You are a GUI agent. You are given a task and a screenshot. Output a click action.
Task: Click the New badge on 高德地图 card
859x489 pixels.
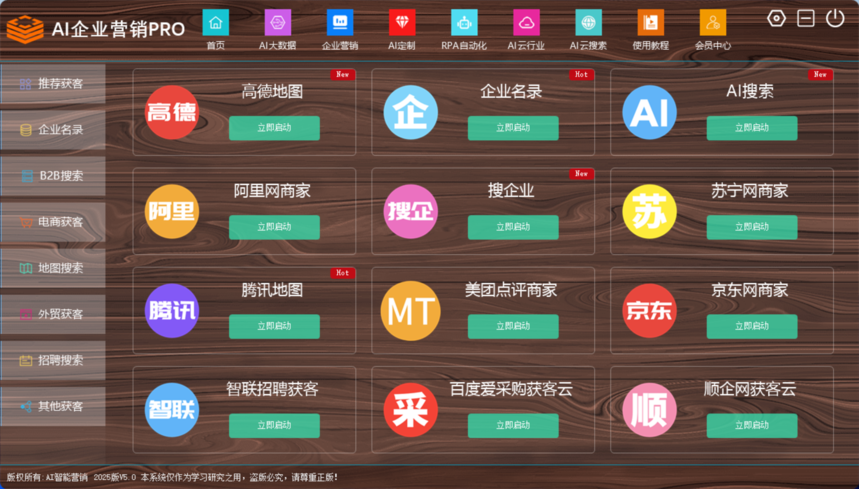coord(342,74)
